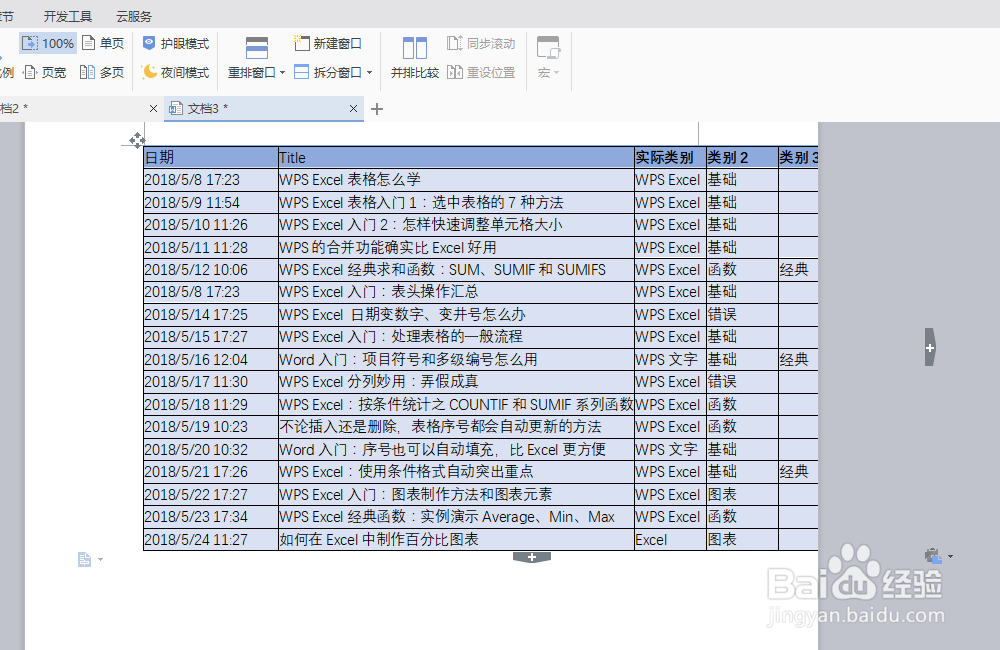This screenshot has height=650, width=1000.
Task: Add a column with right-side plus handle
Action: (930, 348)
